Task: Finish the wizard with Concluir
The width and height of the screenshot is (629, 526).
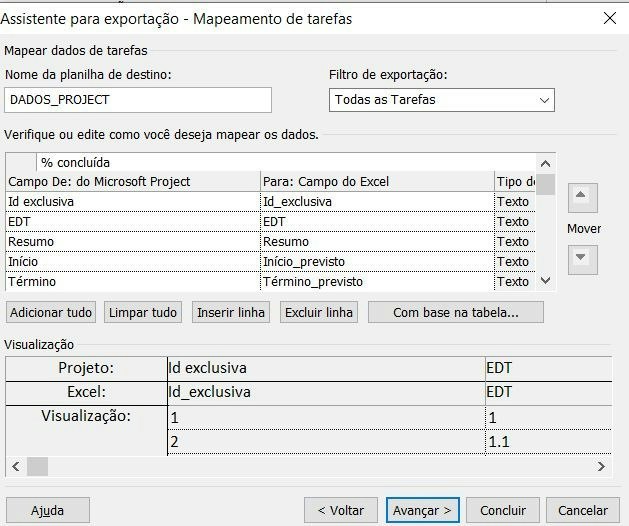Action: (503, 510)
